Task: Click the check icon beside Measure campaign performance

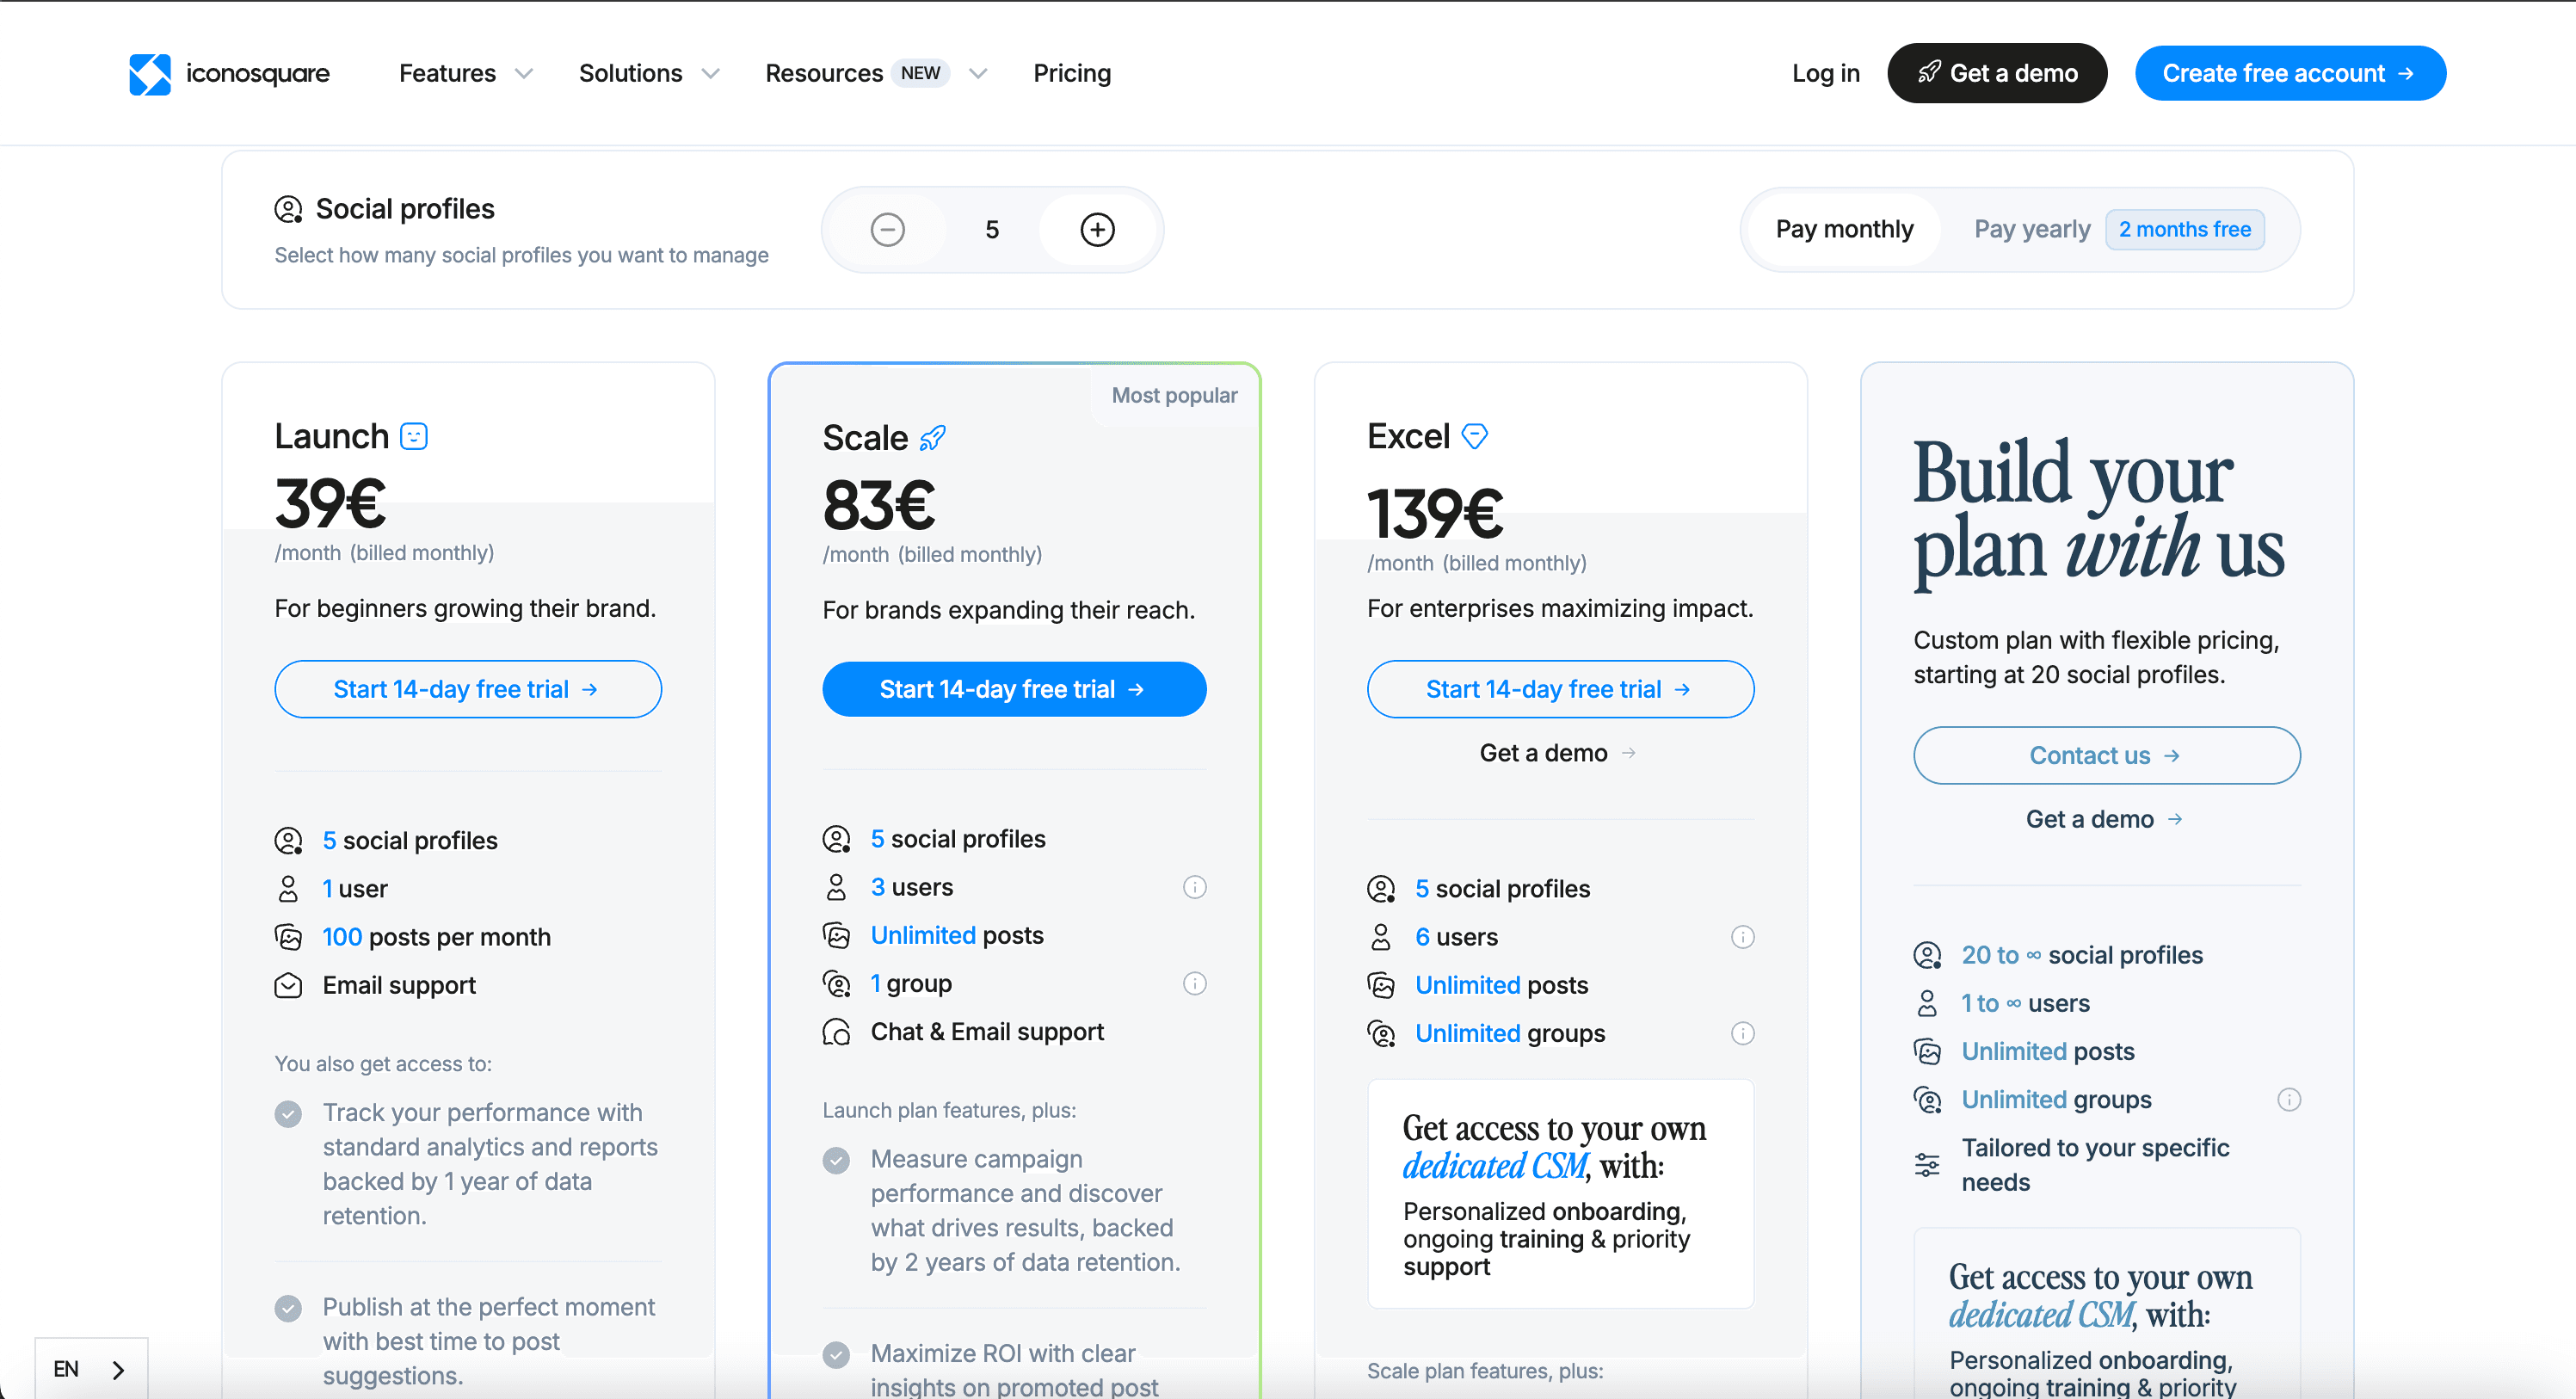Action: 836,1160
